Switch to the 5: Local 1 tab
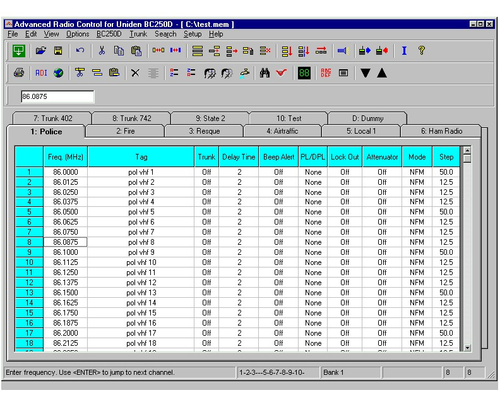This screenshot has width=500, height=398. coord(361,131)
